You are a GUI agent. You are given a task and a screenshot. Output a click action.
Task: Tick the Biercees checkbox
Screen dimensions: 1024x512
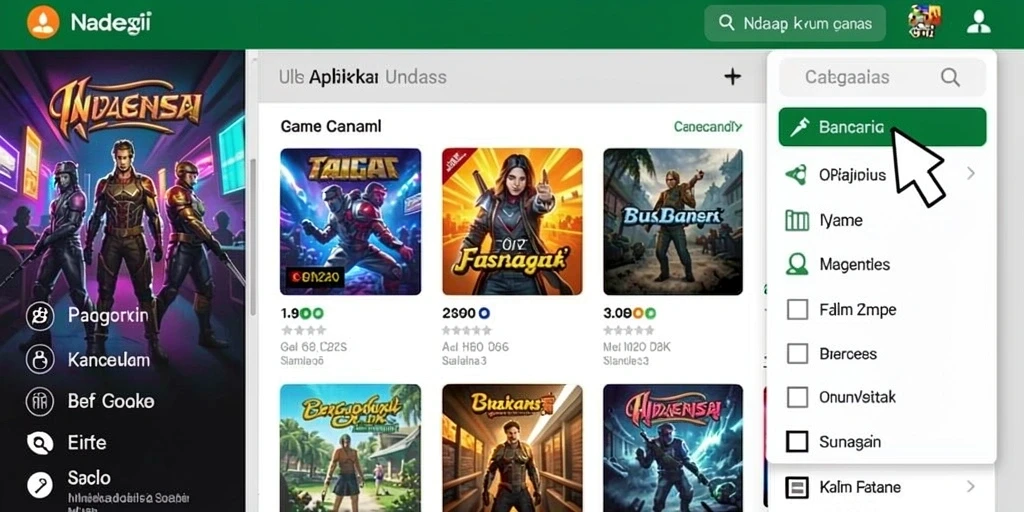coord(797,353)
